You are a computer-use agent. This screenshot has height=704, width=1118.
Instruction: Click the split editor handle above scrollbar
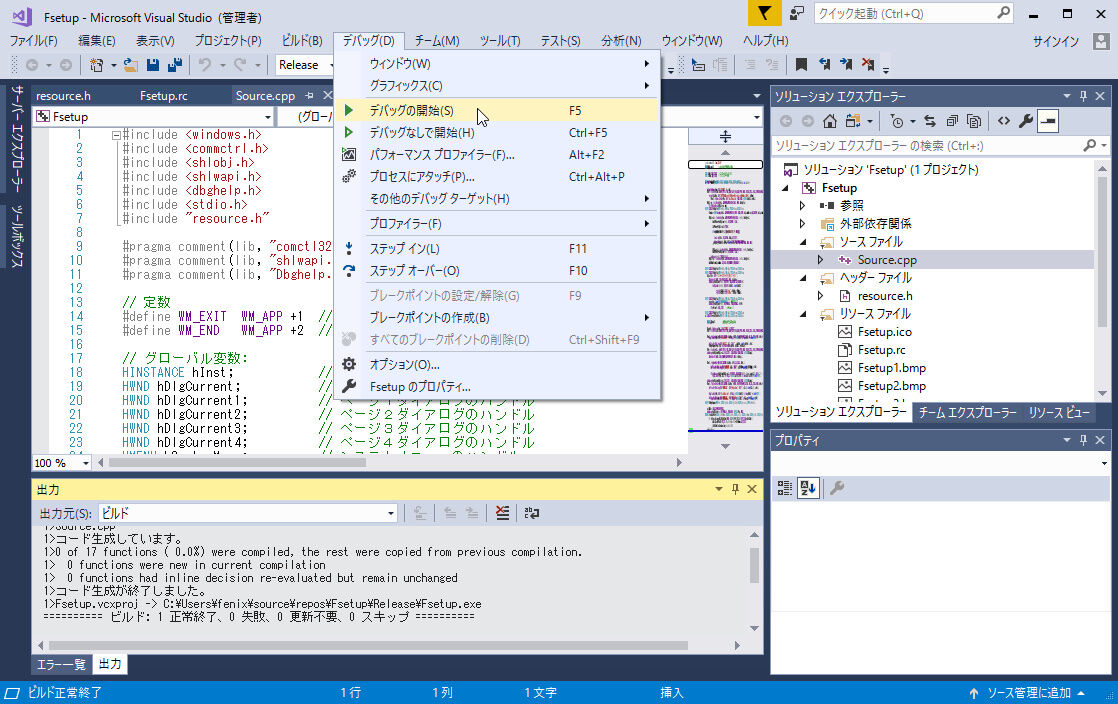point(725,136)
